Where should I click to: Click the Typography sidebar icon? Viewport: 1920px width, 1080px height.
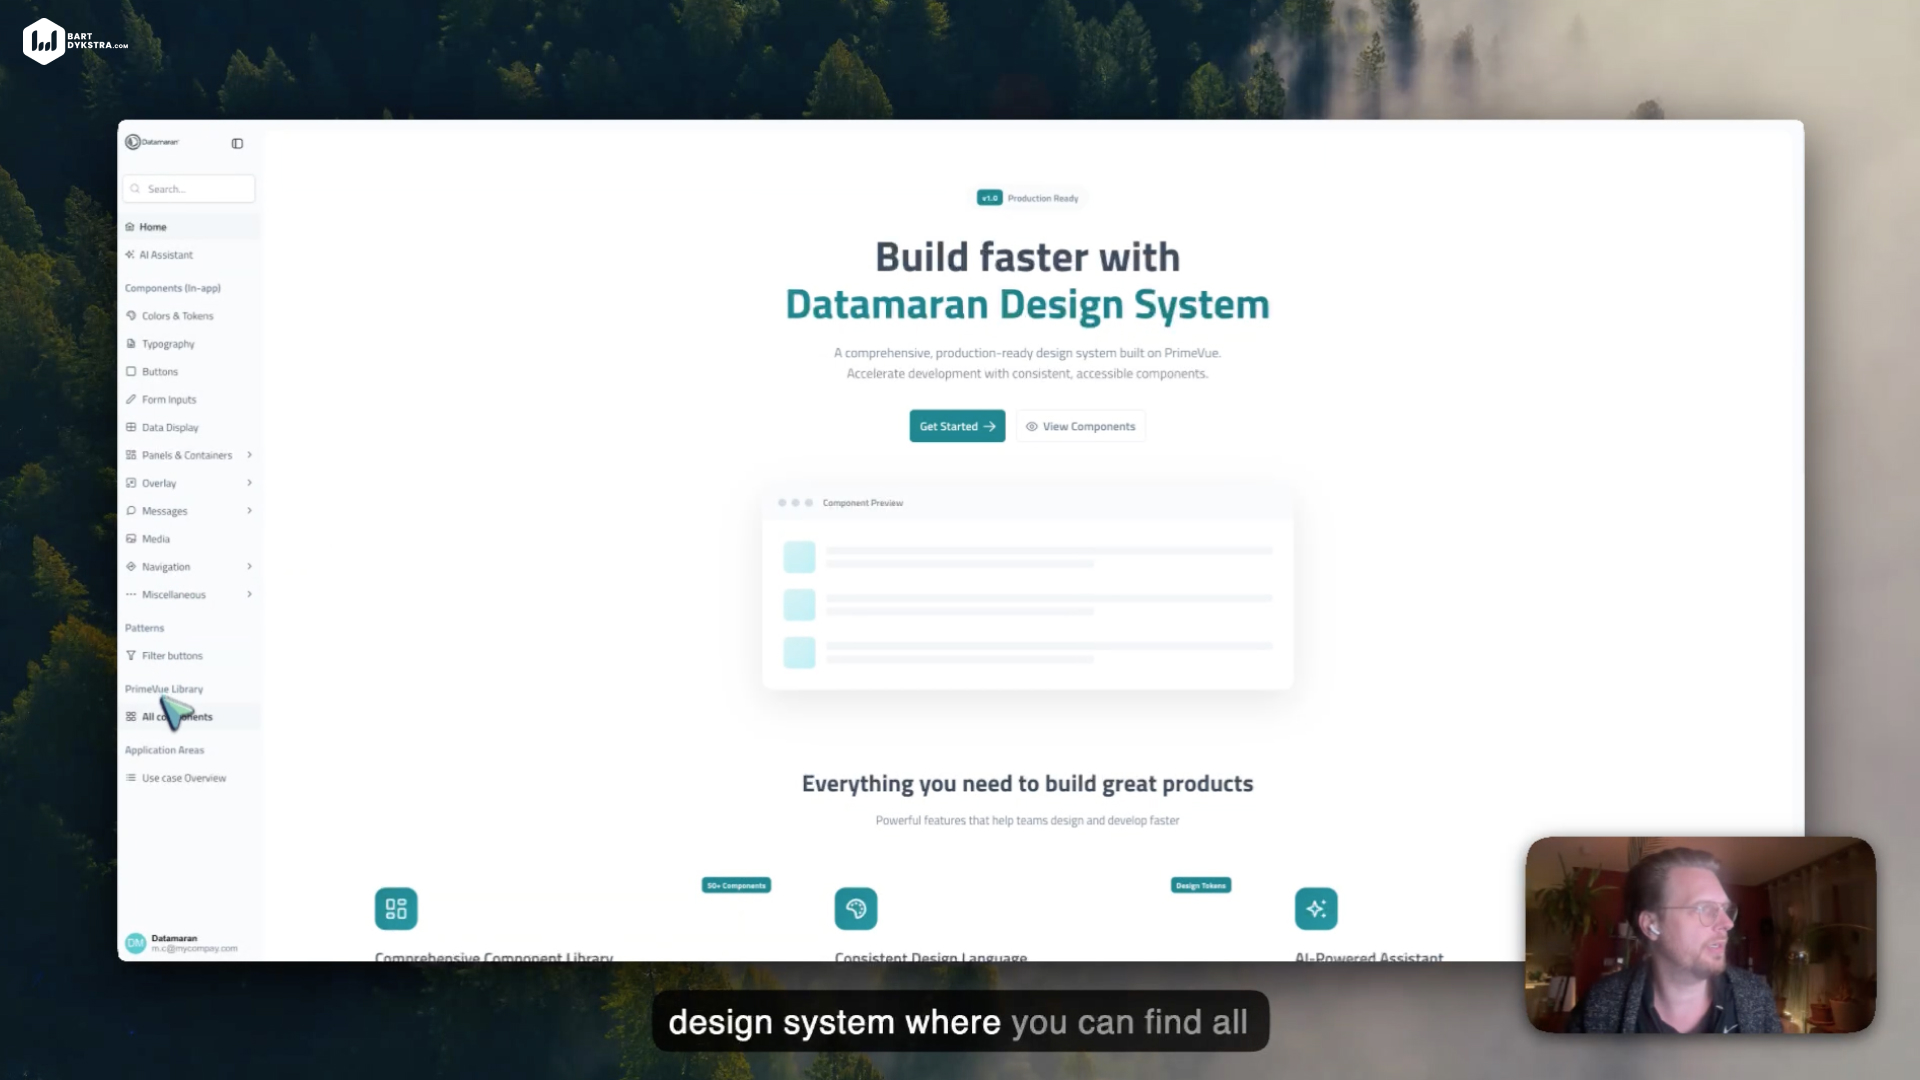tap(131, 344)
